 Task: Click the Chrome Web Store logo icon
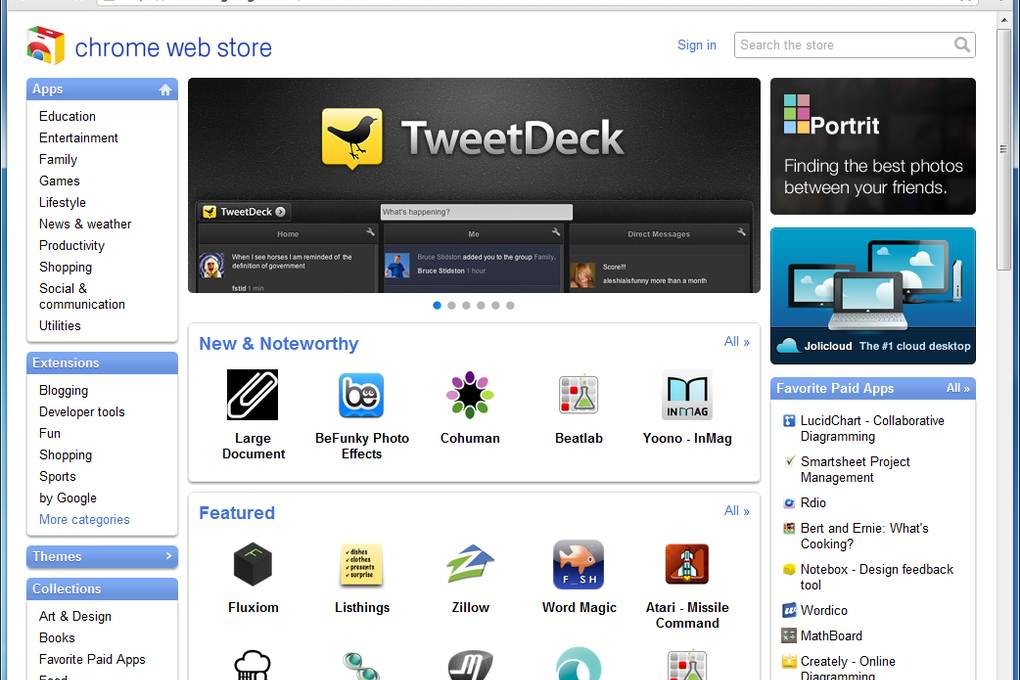pyautogui.click(x=46, y=46)
